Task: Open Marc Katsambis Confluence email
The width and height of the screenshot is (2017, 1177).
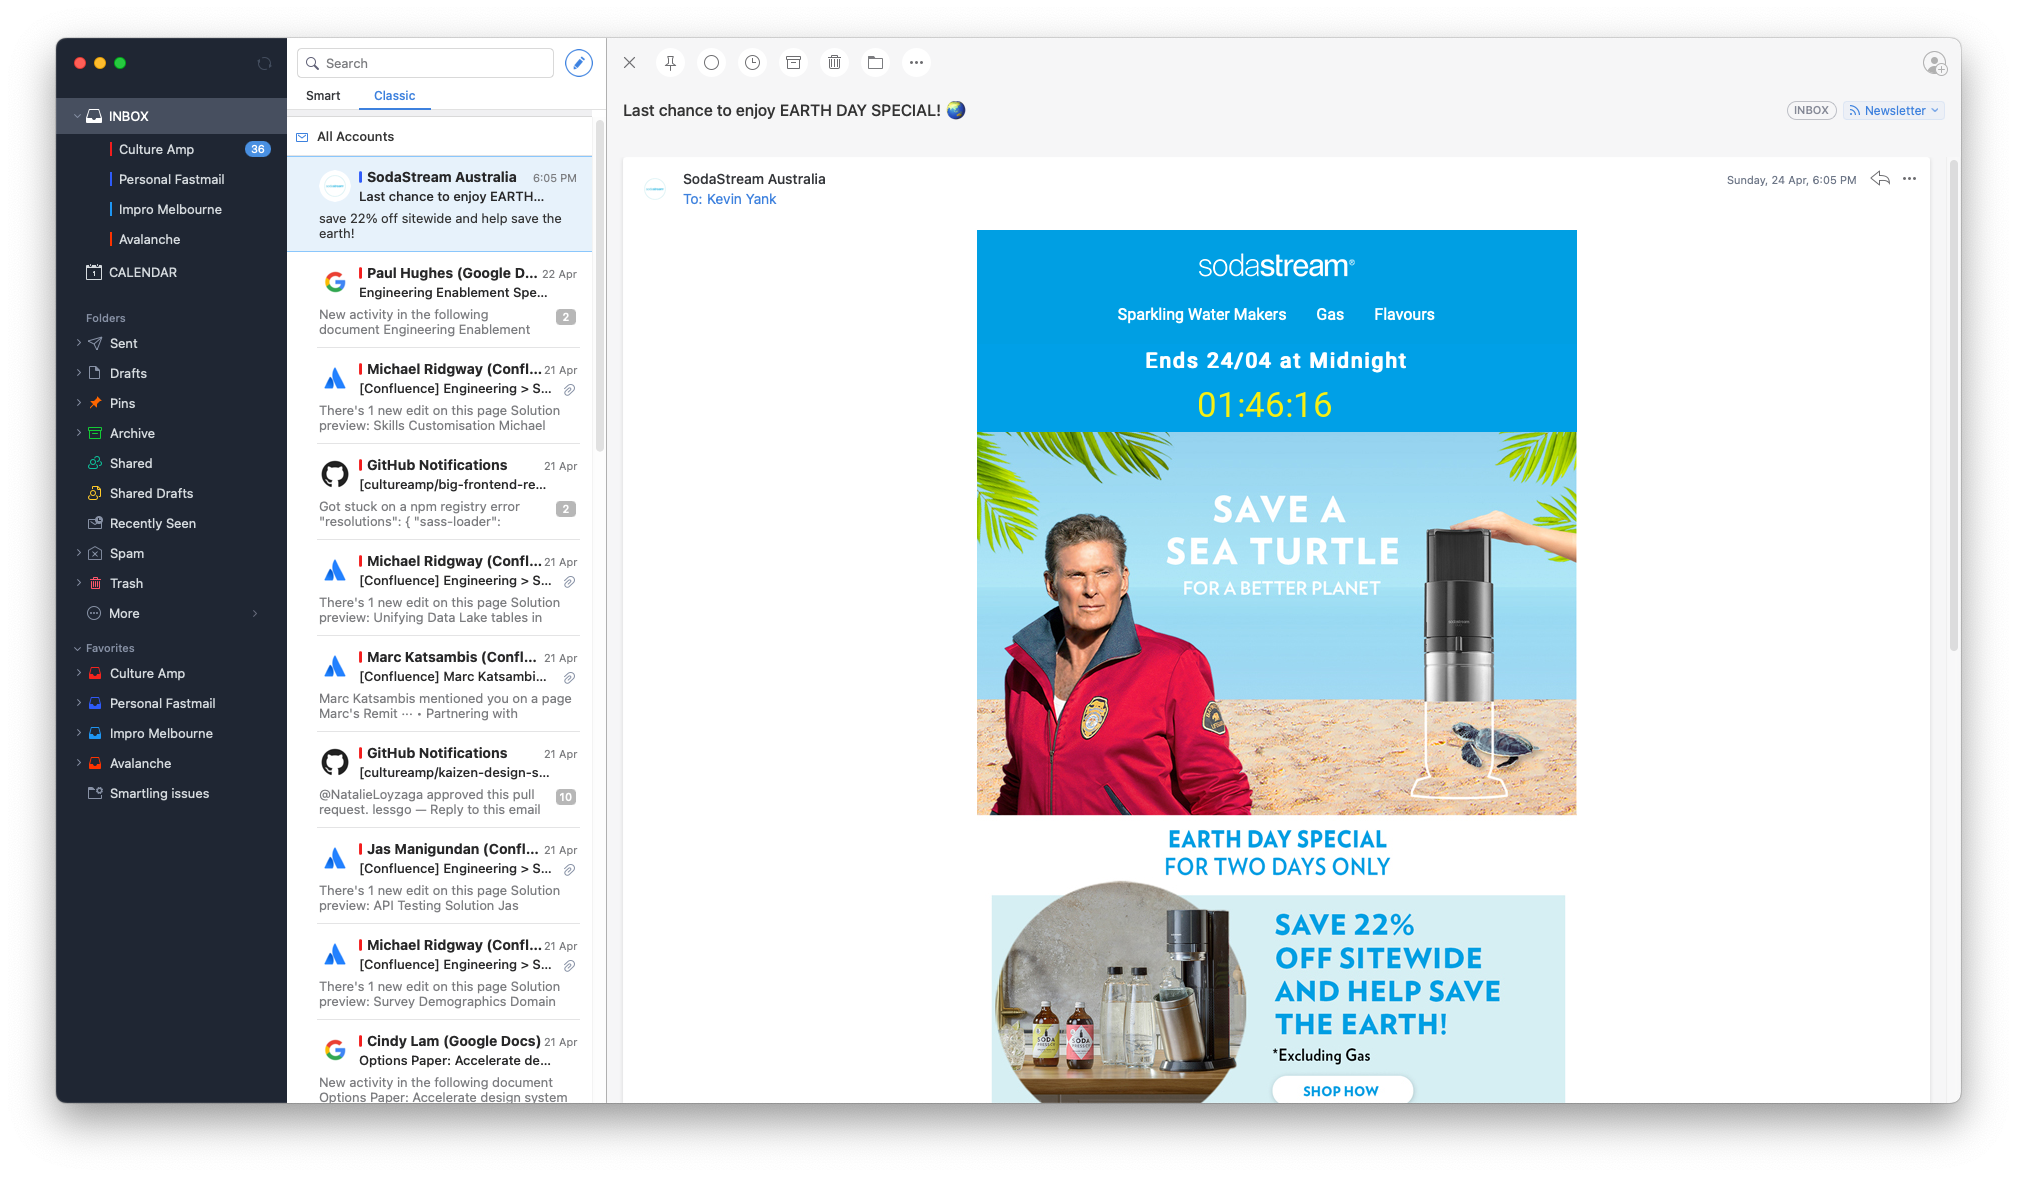Action: point(440,684)
